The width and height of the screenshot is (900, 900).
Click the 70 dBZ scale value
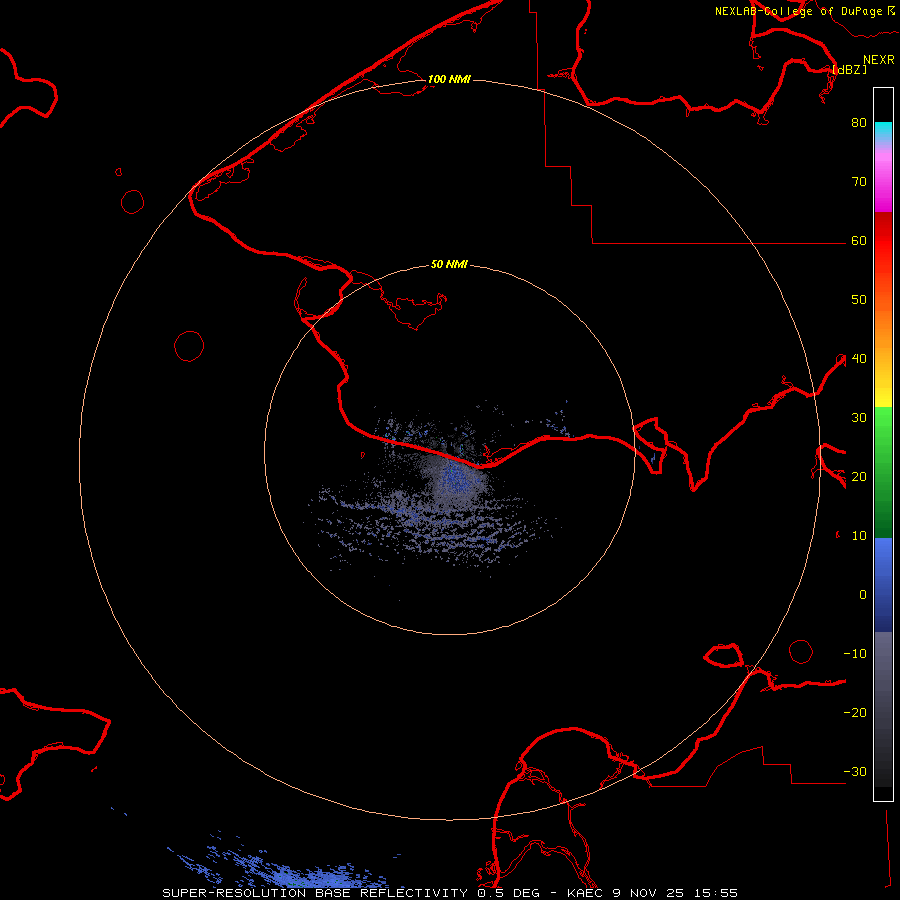[859, 181]
